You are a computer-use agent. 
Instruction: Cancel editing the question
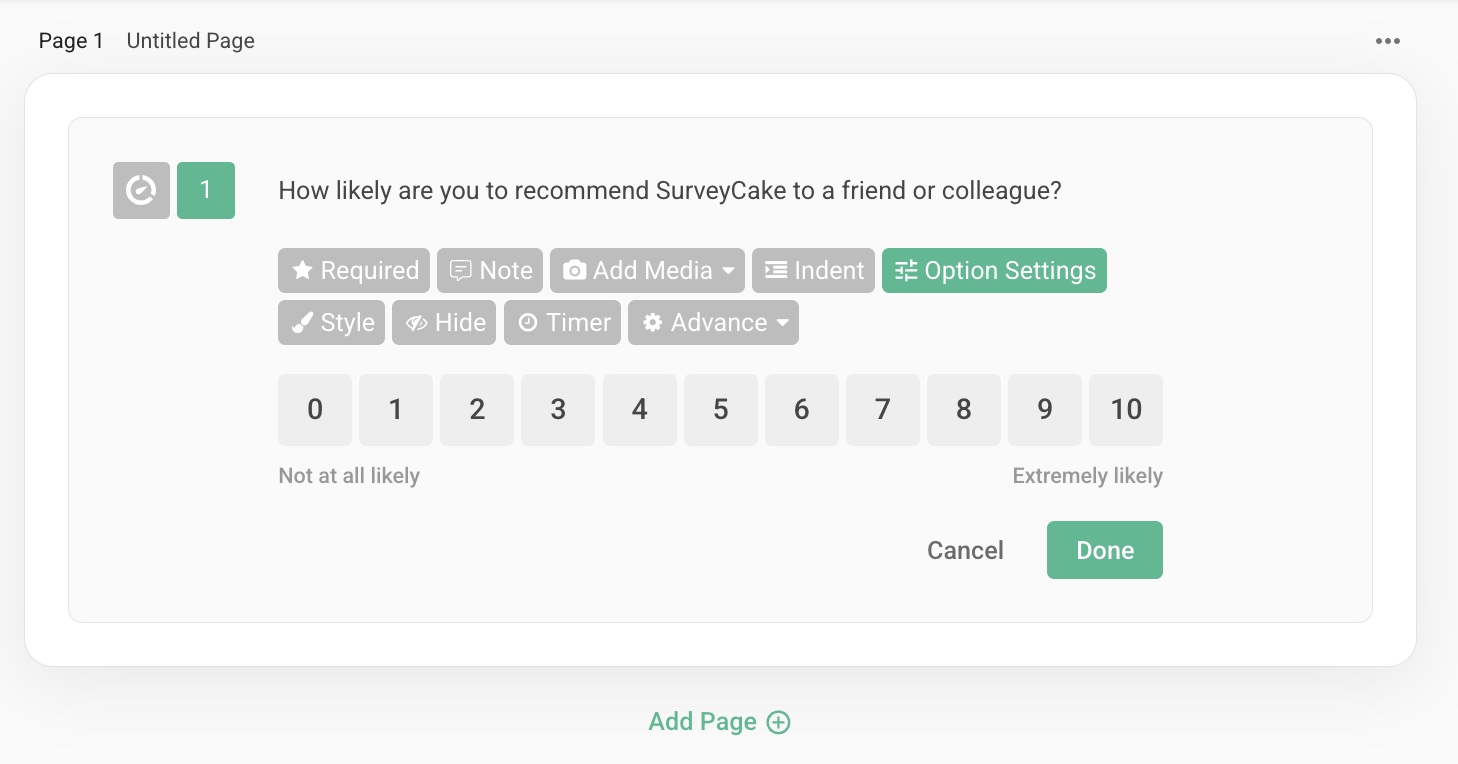point(964,549)
